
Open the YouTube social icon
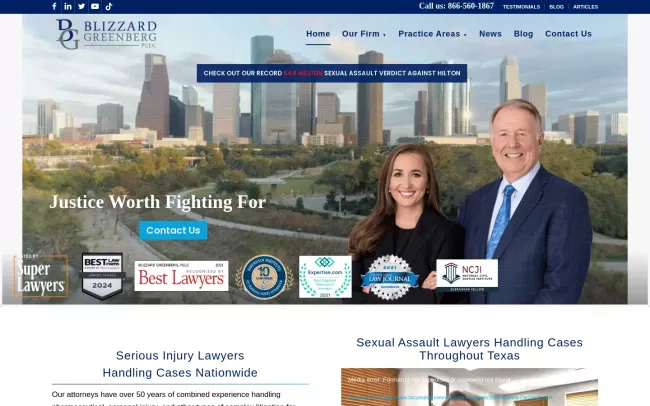point(95,6)
